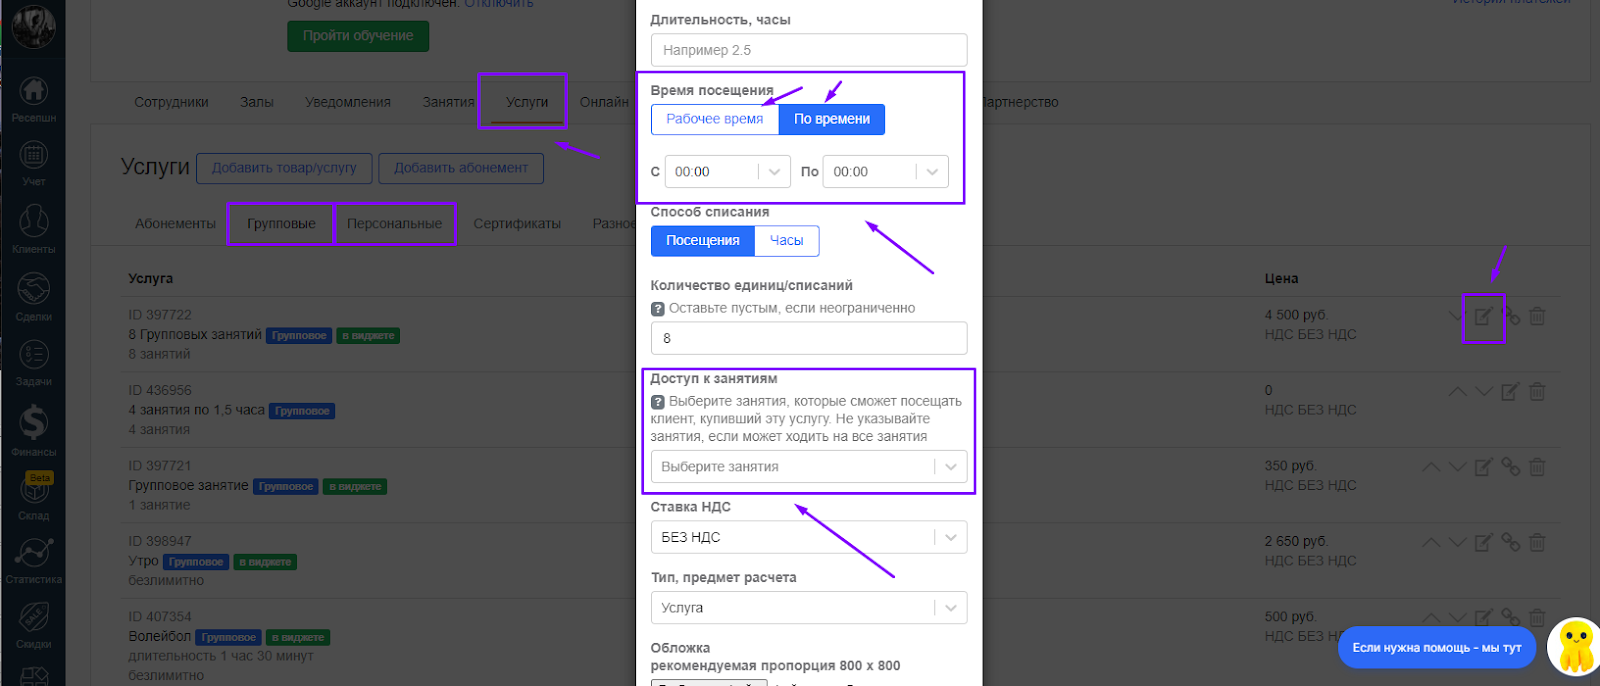This screenshot has height=686, width=1600.
Task: Move the 350 руб. service up
Action: [x=1431, y=467]
